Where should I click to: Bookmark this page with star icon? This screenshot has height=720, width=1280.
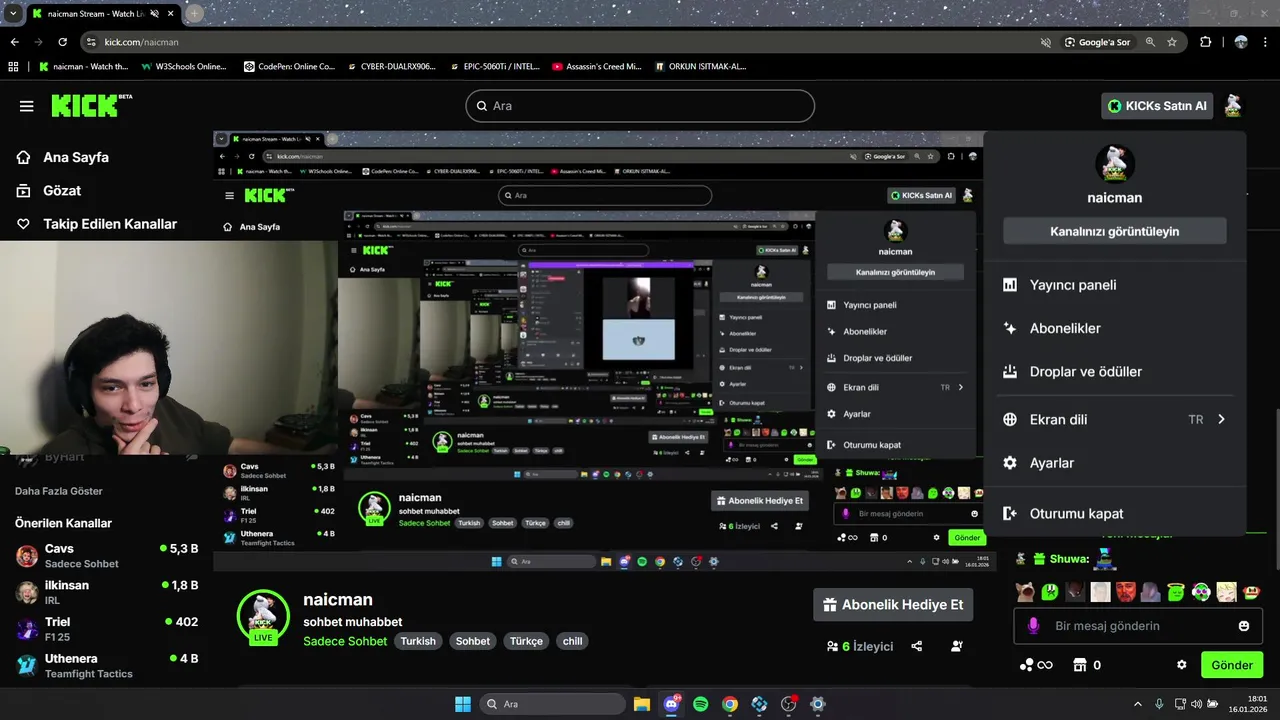click(x=1172, y=42)
